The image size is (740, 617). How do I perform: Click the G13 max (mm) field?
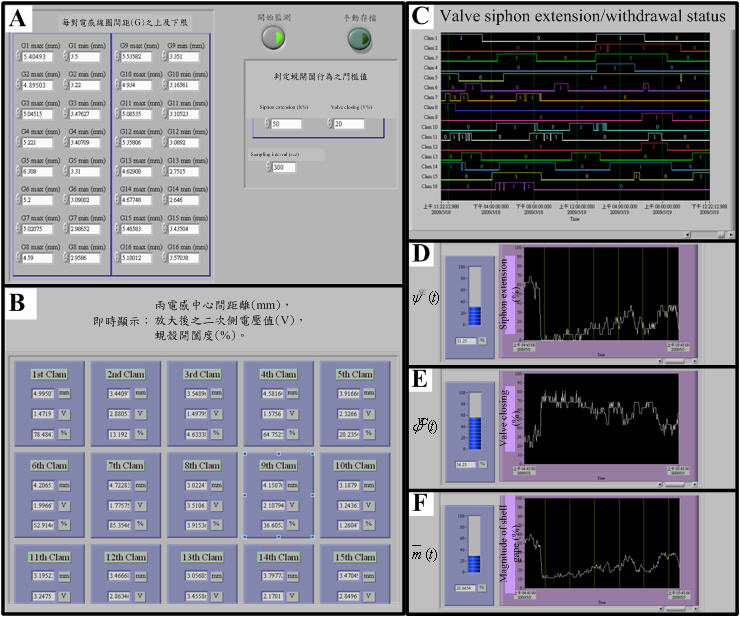click(x=136, y=171)
